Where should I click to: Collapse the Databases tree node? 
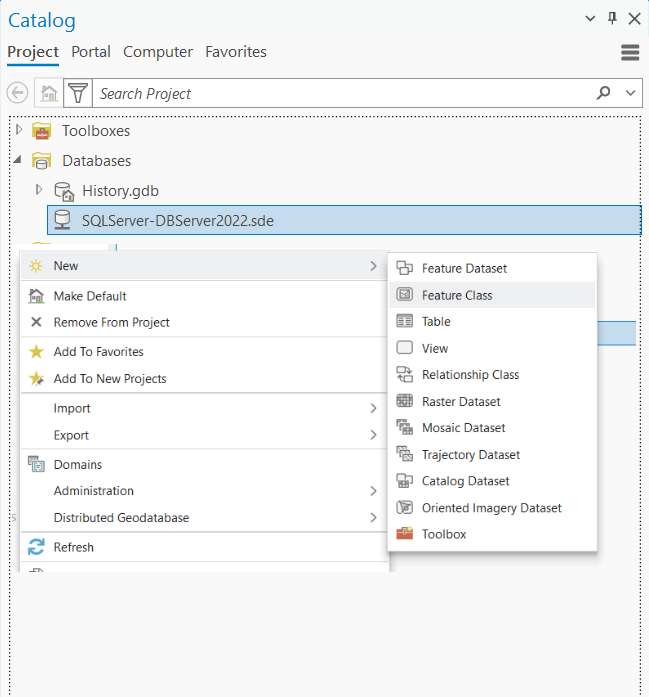(17, 159)
